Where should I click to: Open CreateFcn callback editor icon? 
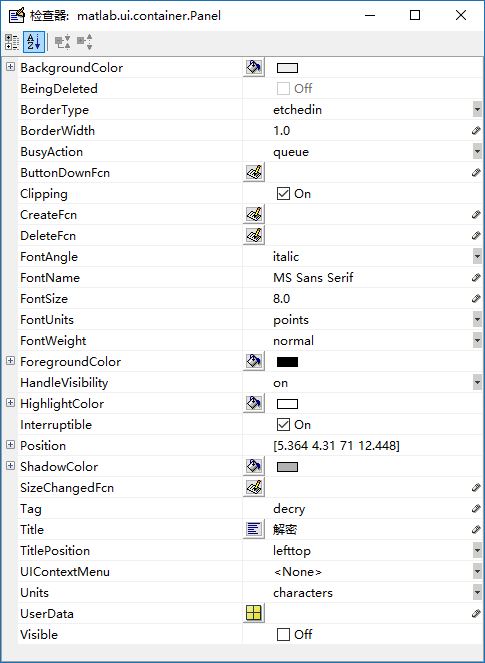254,214
